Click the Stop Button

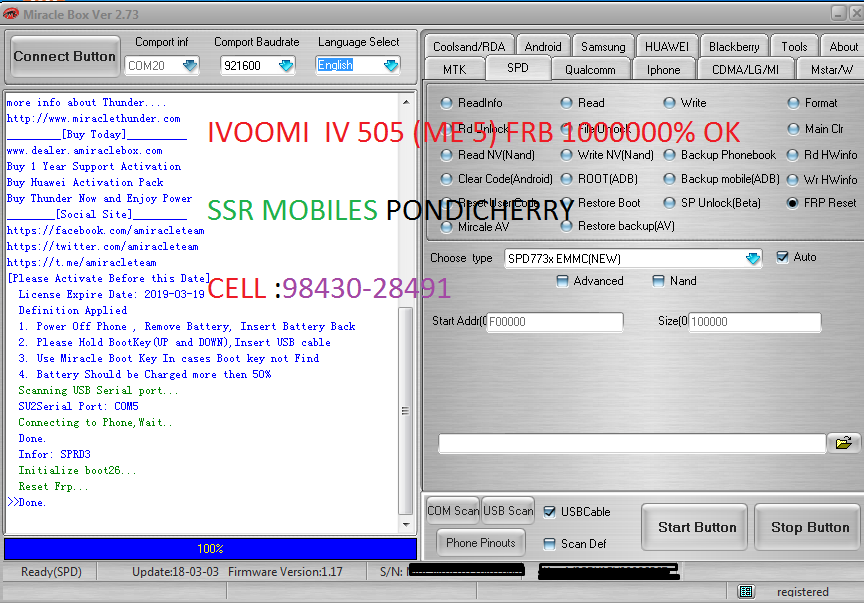point(809,527)
